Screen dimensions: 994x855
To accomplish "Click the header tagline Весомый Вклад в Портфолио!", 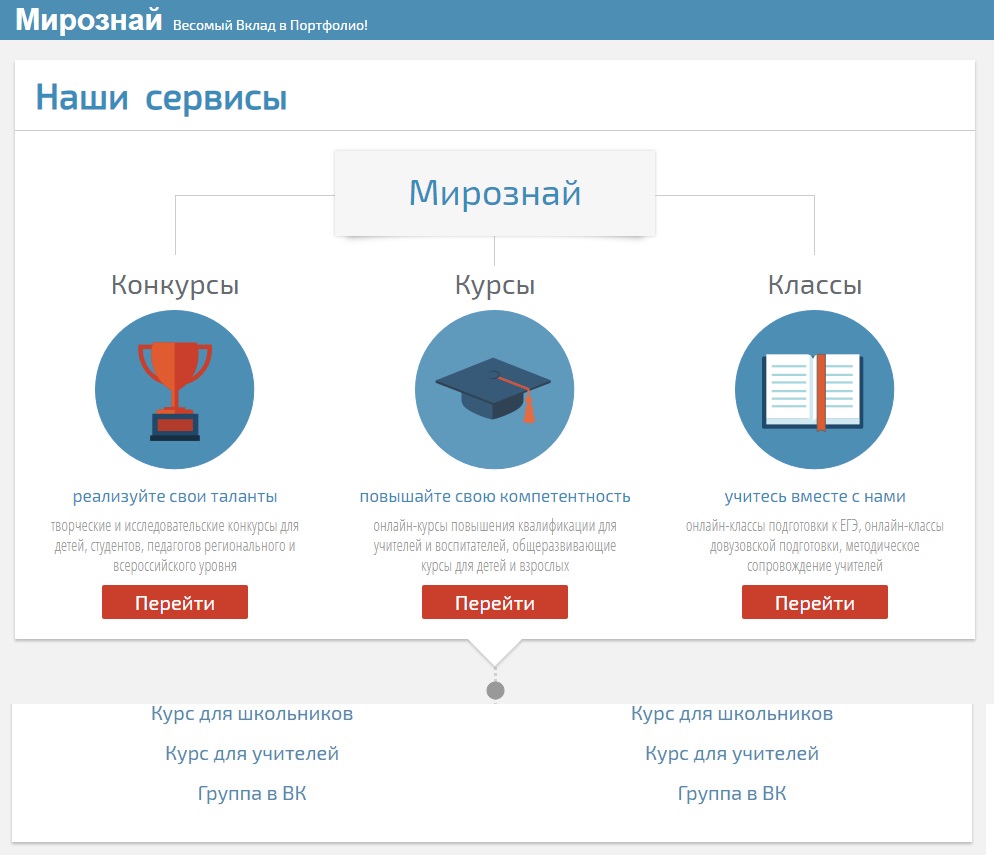I will point(270,25).
